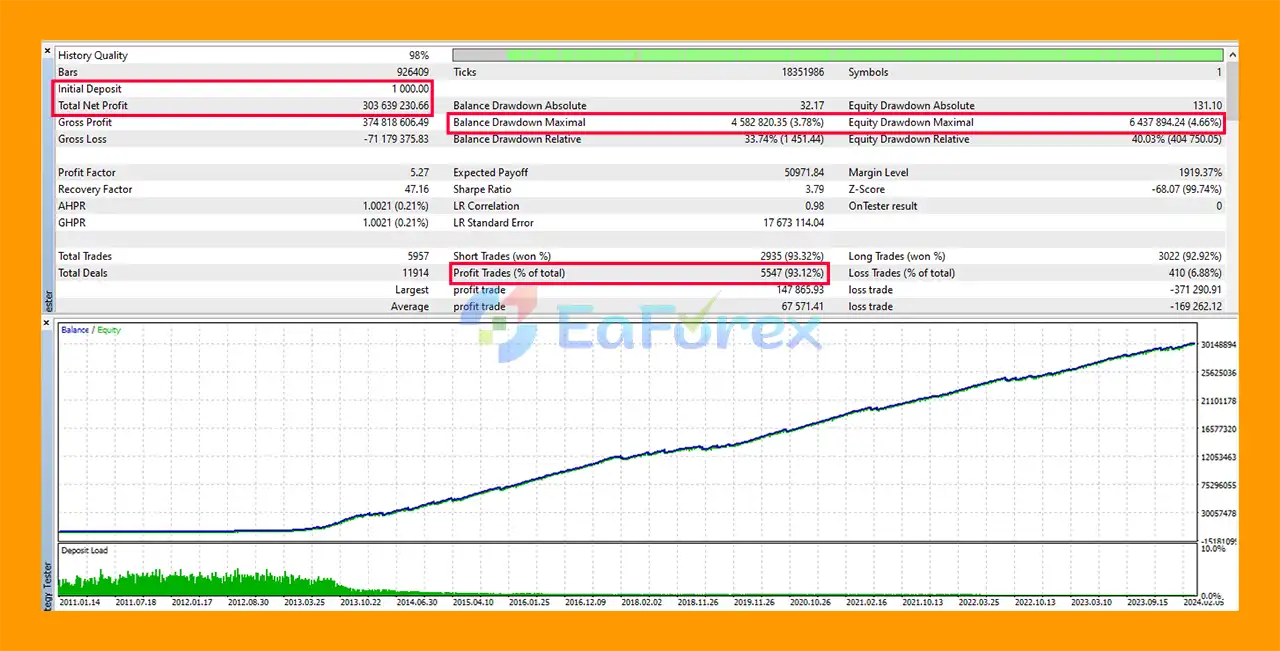Screen dimensions: 1280x651
Task: Close the upper report panel with X
Action: pos(47,51)
